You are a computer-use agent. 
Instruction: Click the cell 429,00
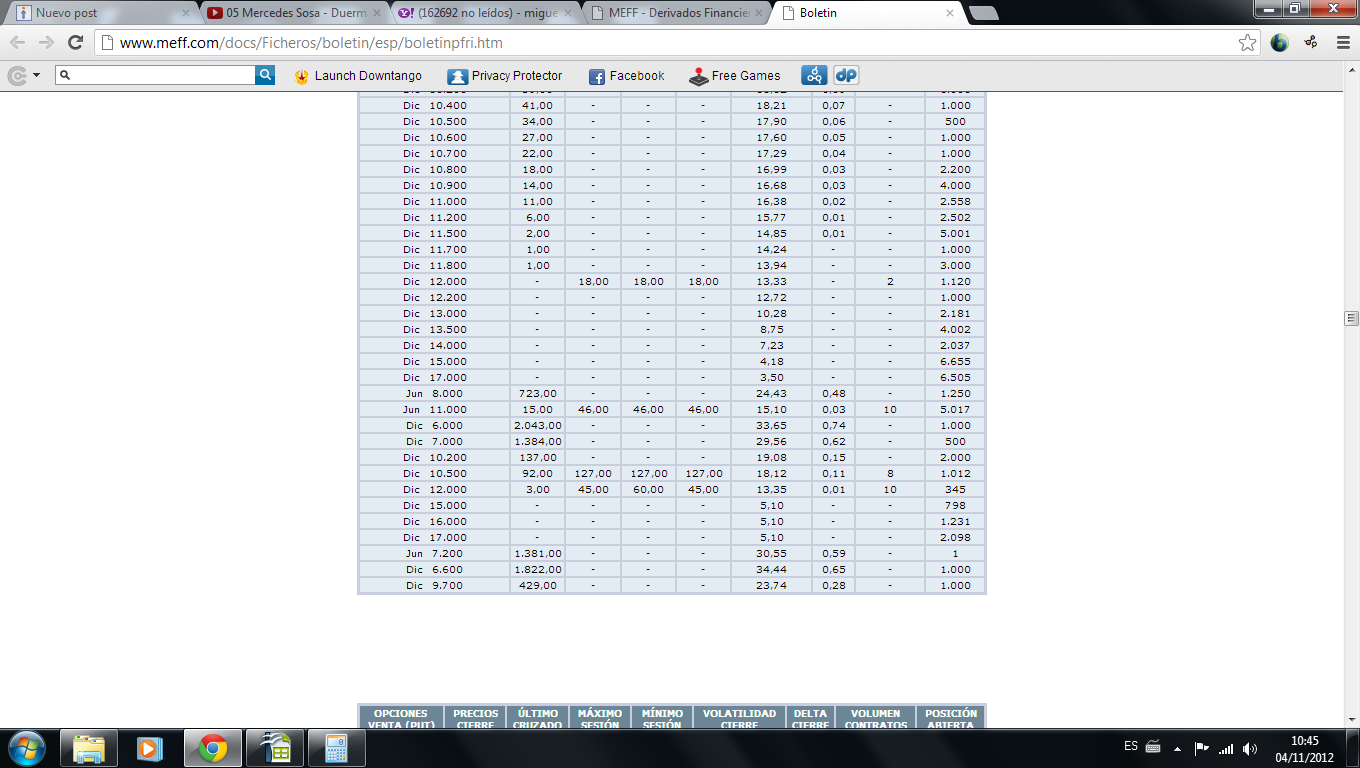[537, 585]
